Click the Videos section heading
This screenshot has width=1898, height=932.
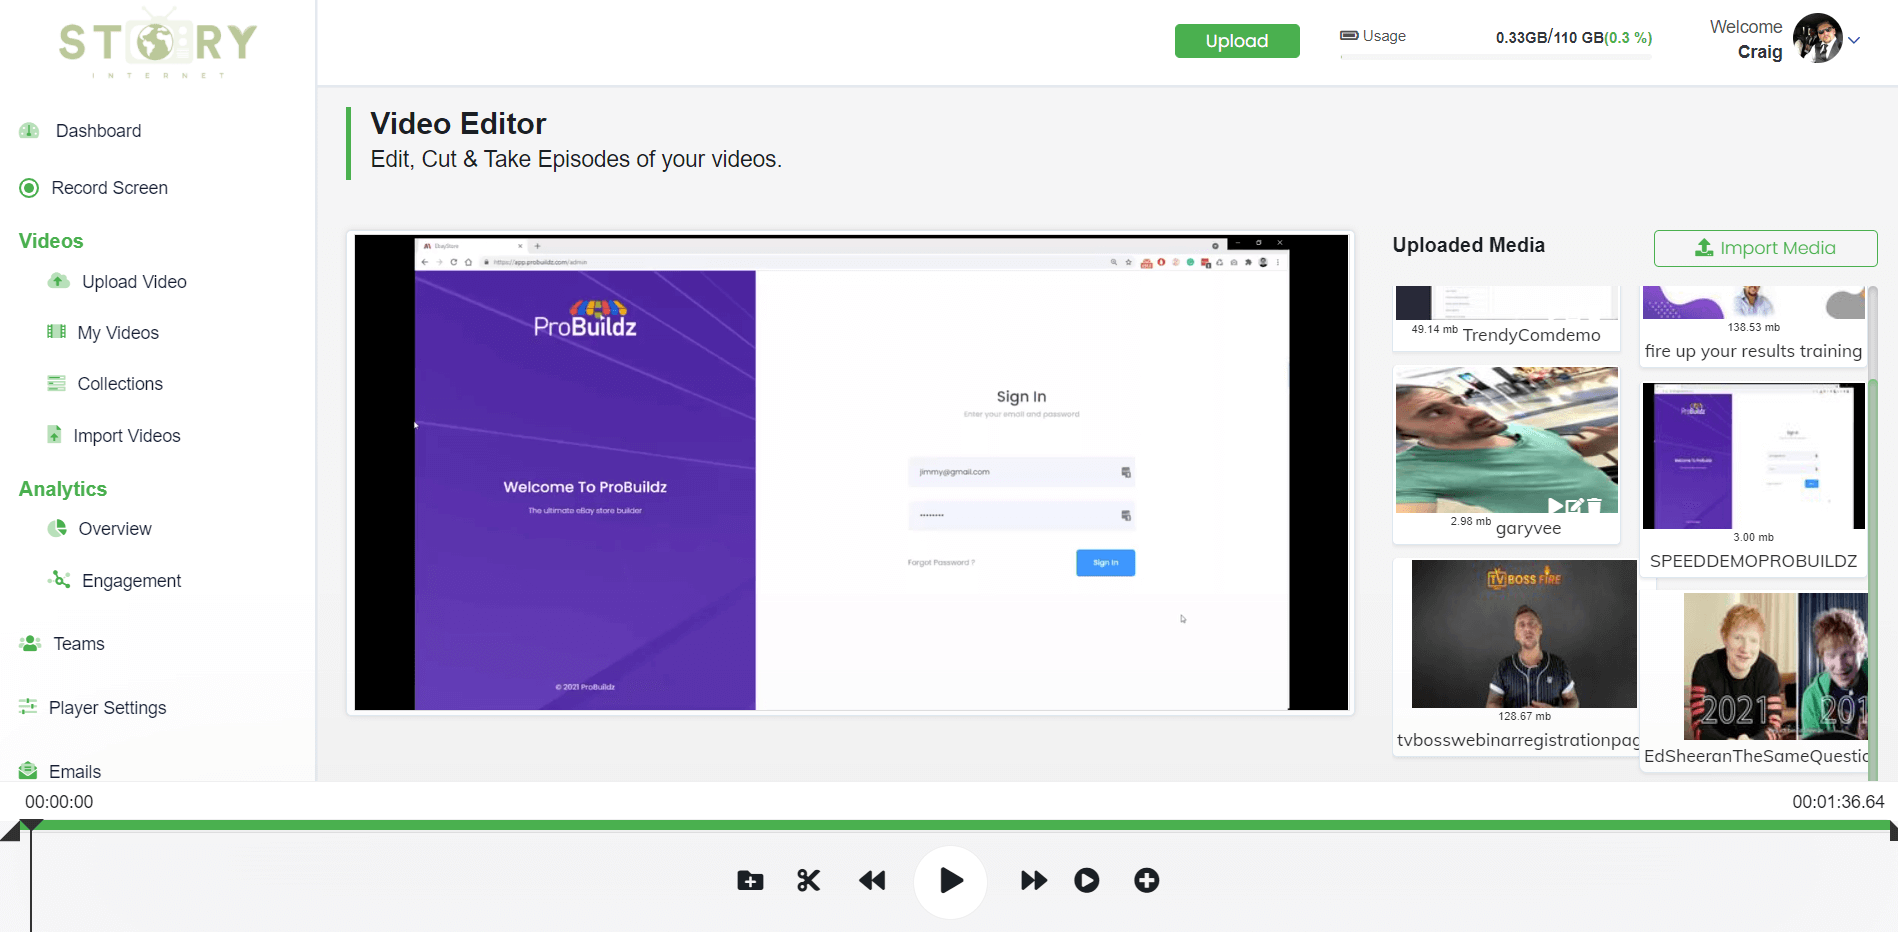(x=51, y=241)
